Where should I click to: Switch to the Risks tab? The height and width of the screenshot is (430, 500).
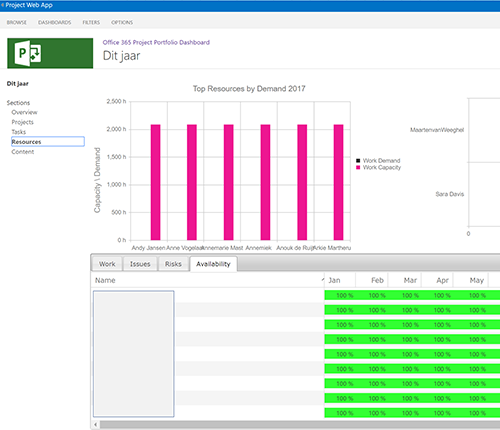[173, 264]
